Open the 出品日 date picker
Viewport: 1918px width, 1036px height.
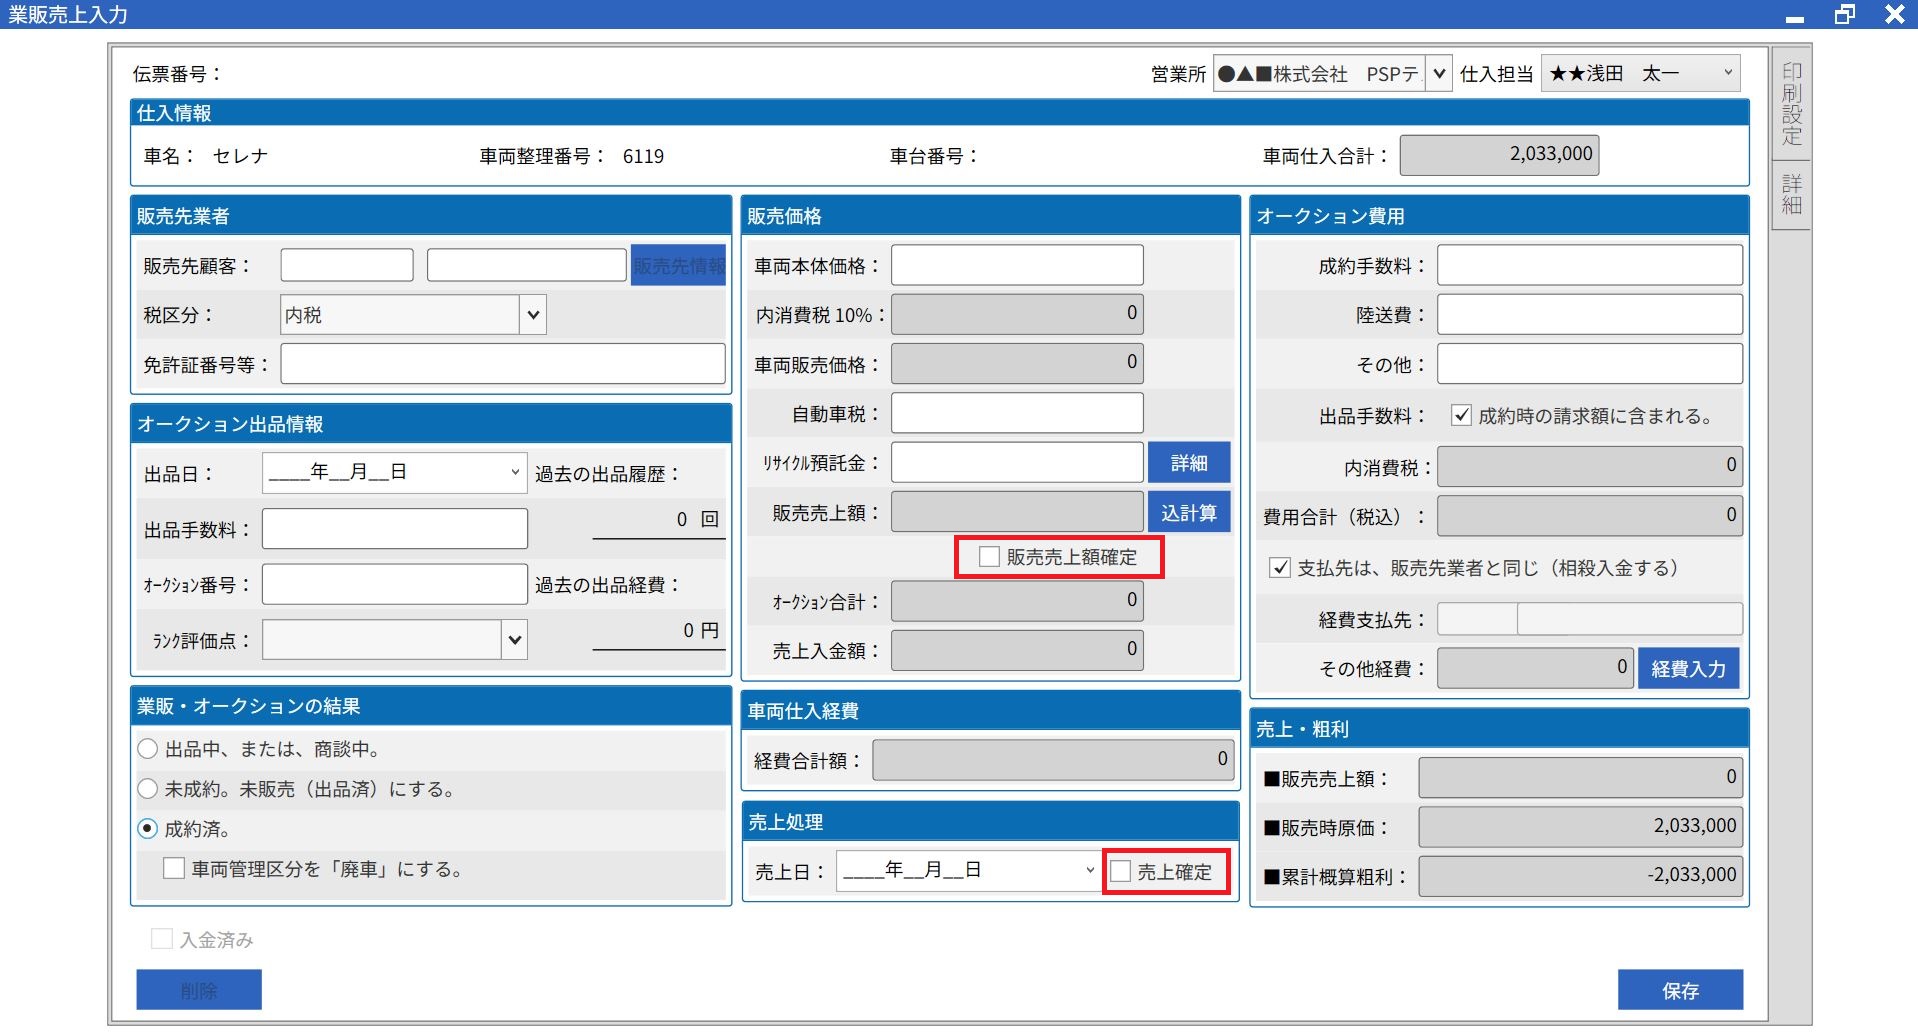click(x=514, y=473)
